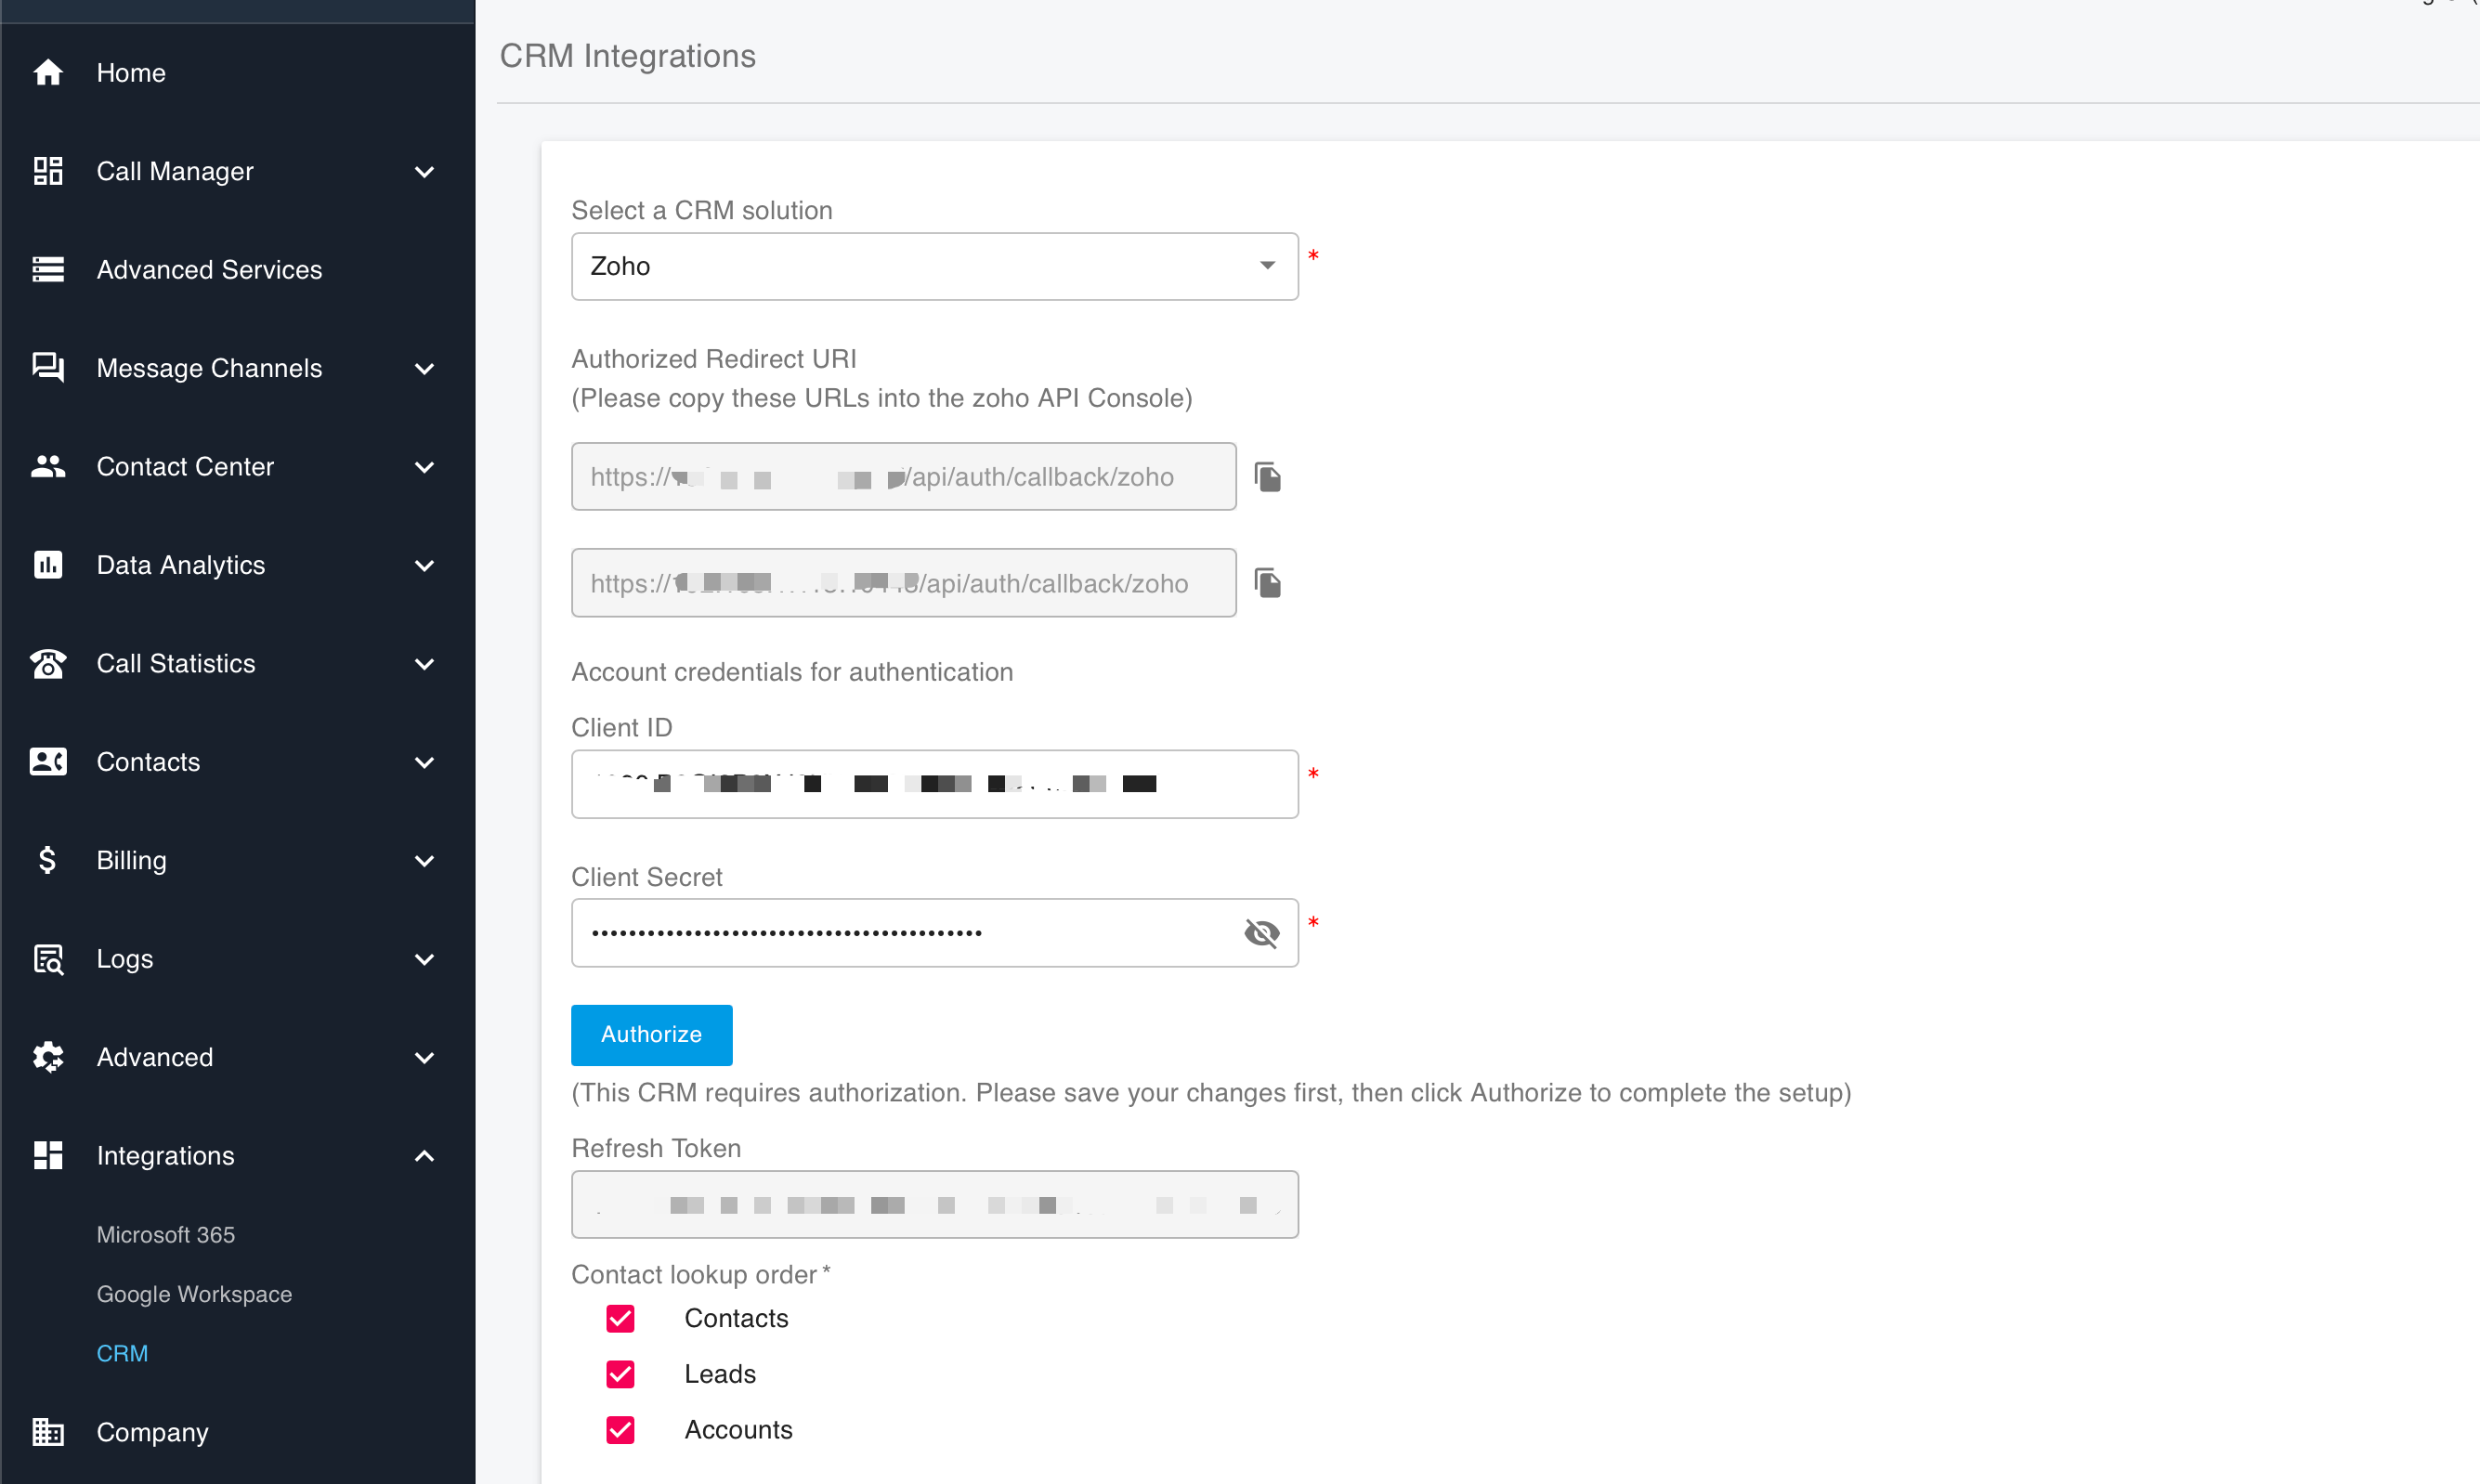This screenshot has width=2480, height=1484.
Task: Uncheck the Contacts lookup checkbox
Action: 620,1318
